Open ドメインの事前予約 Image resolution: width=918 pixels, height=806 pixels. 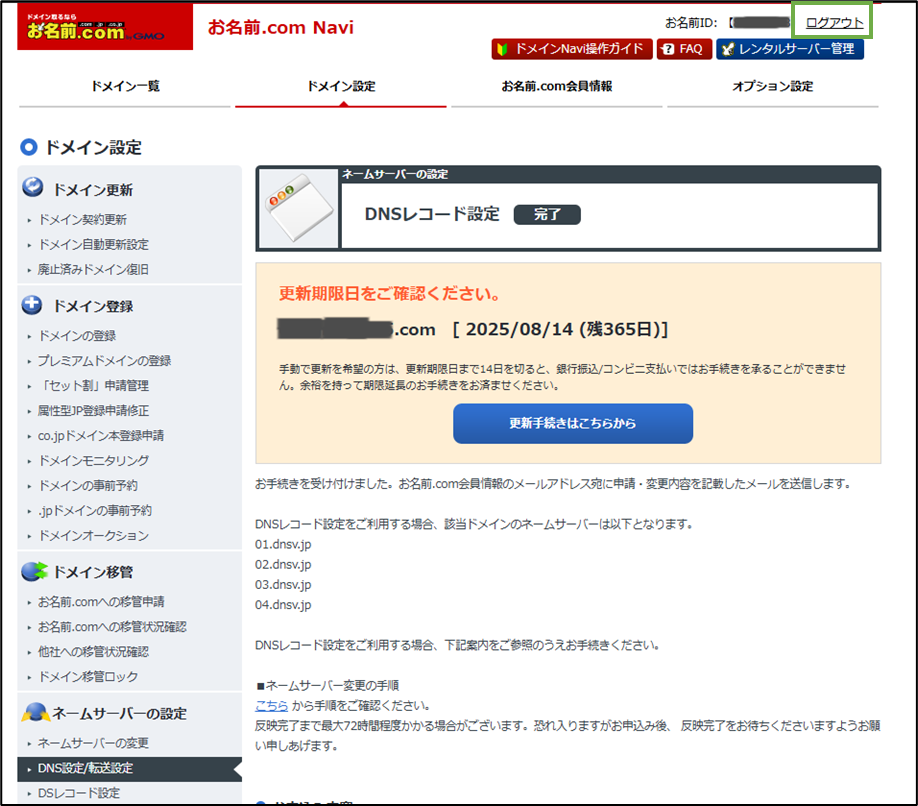pyautogui.click(x=88, y=485)
